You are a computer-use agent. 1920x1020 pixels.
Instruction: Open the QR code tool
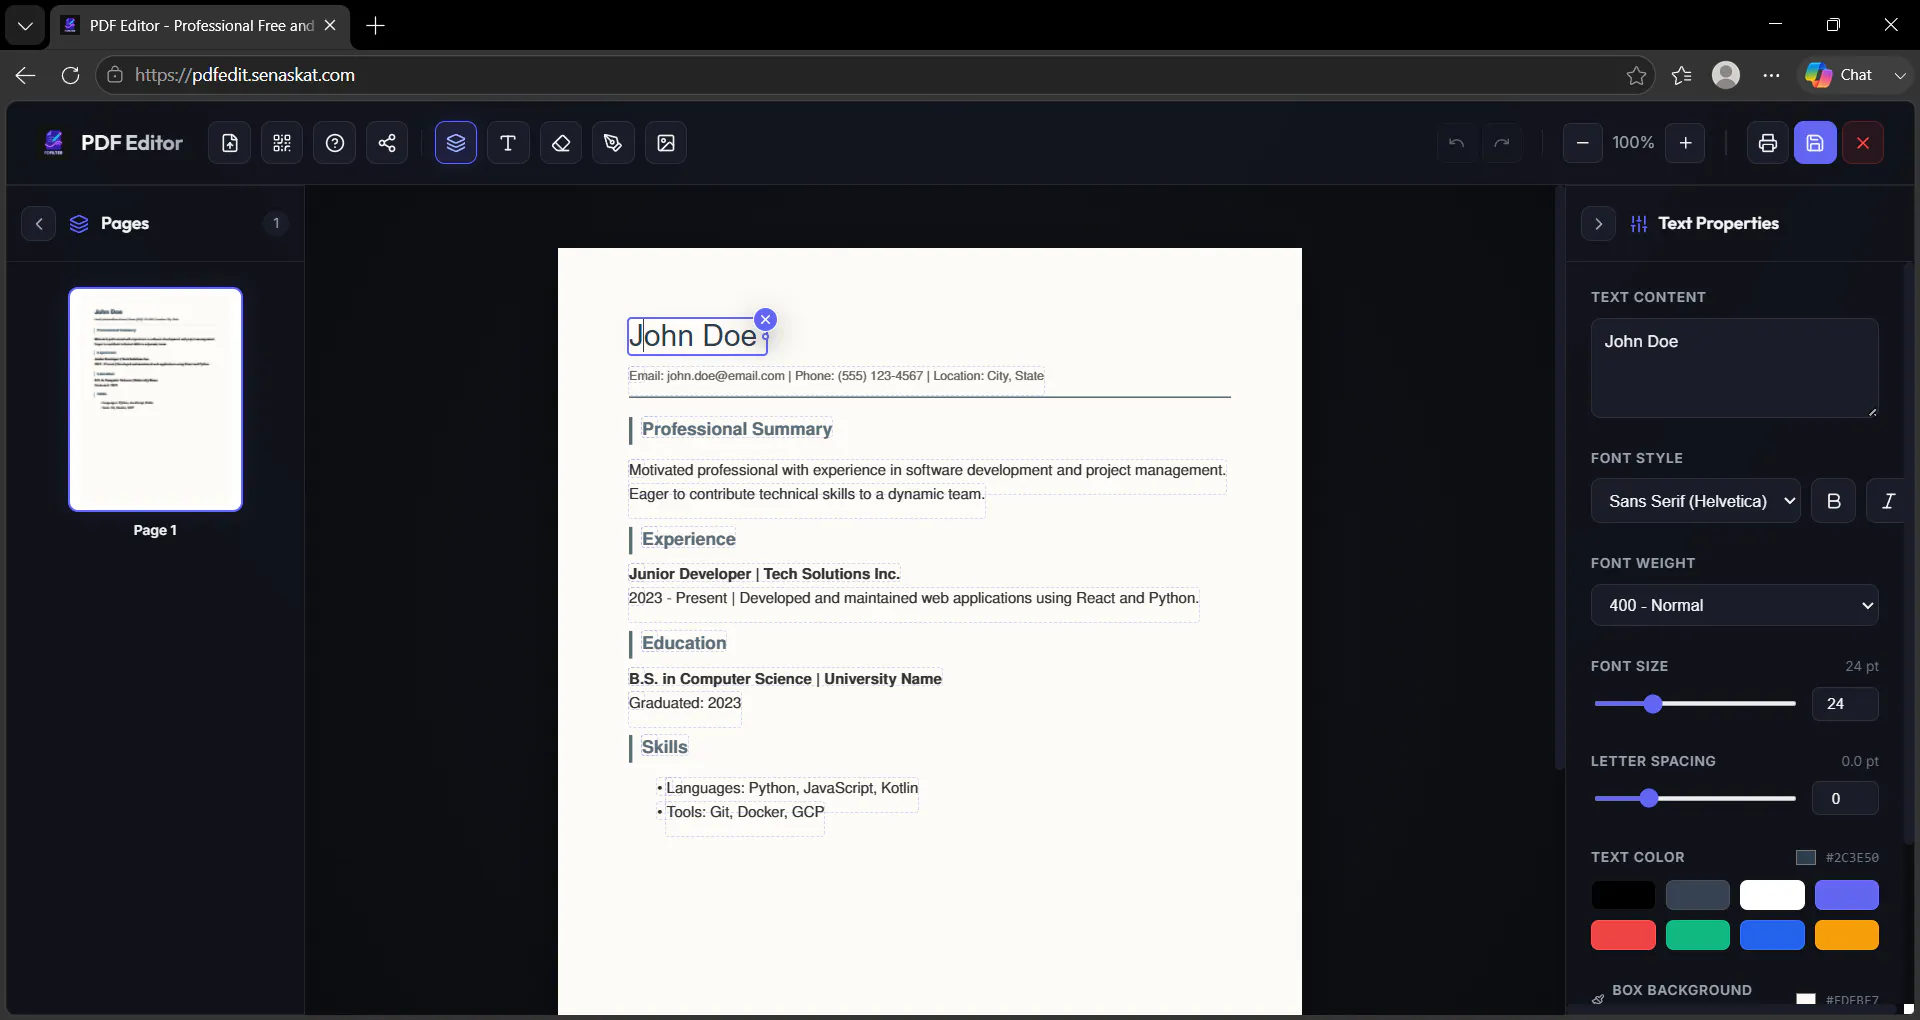[282, 143]
